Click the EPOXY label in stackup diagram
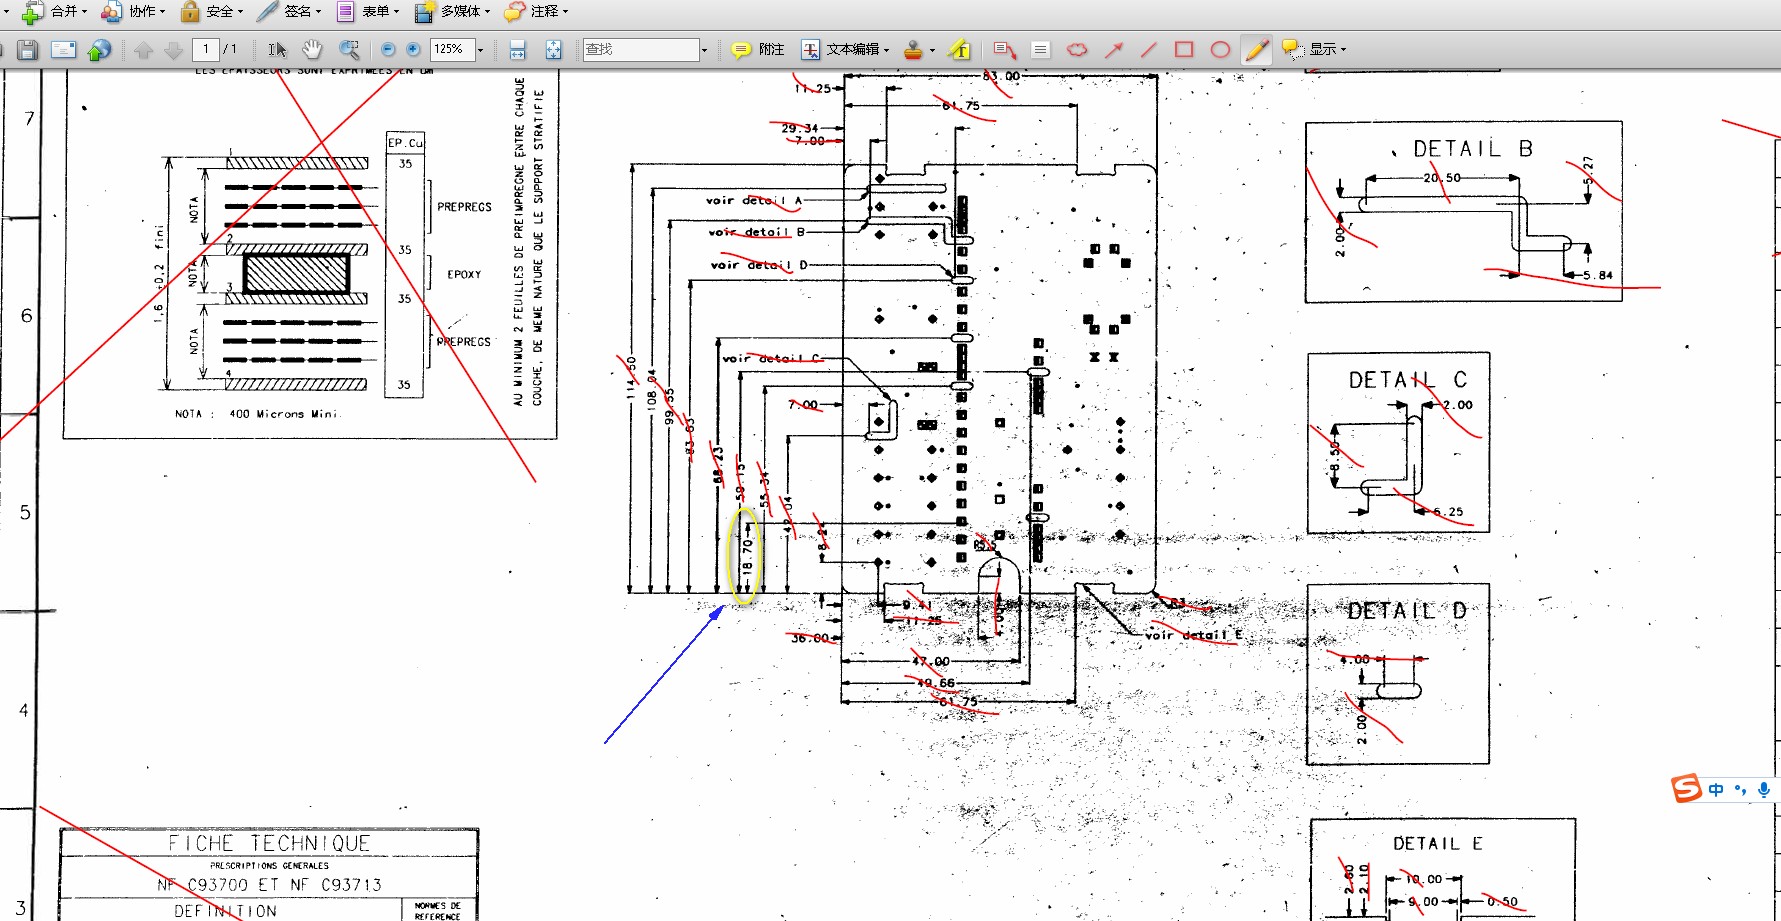This screenshot has height=921, width=1781. point(464,274)
